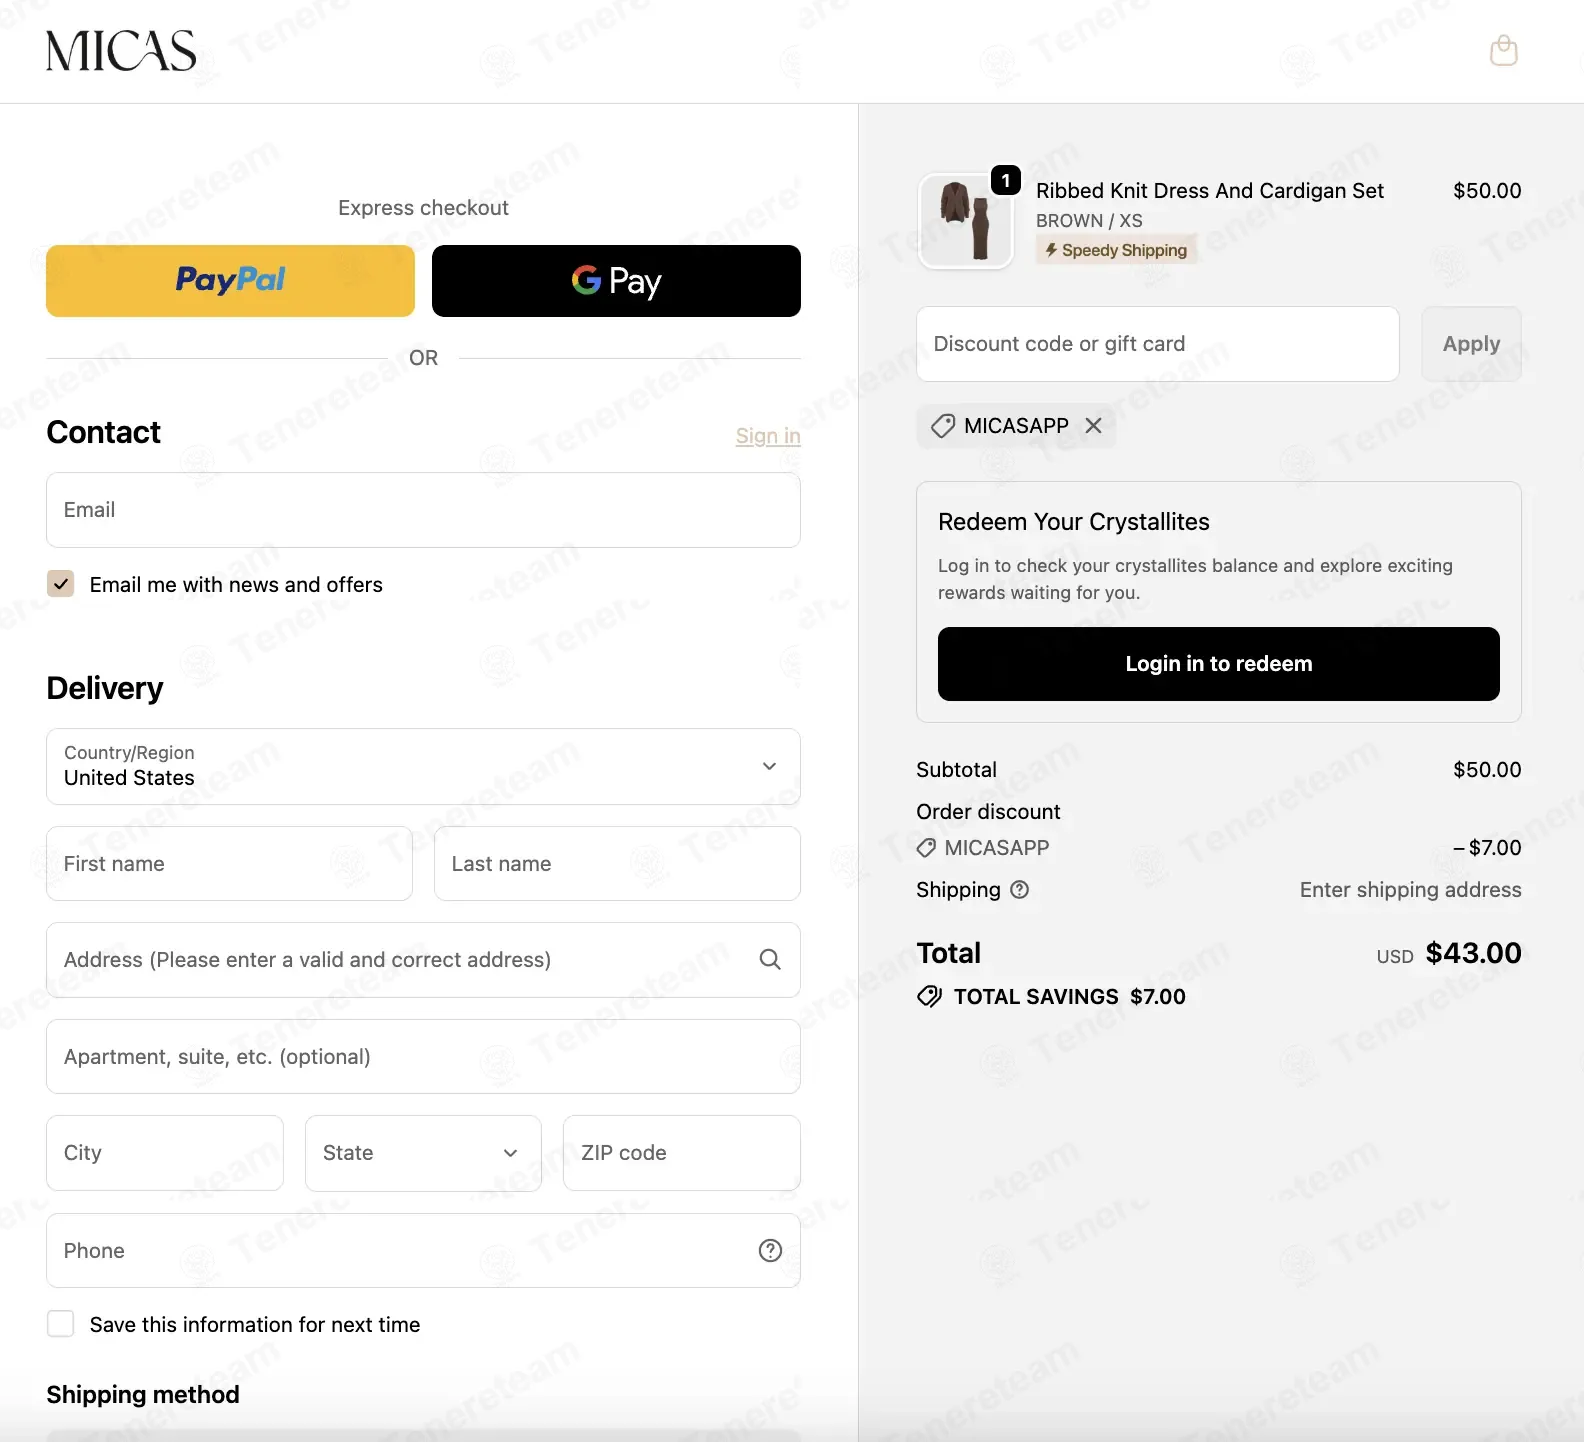
Task: Open the Ribbed Knit Dress product thumbnail
Action: point(965,221)
